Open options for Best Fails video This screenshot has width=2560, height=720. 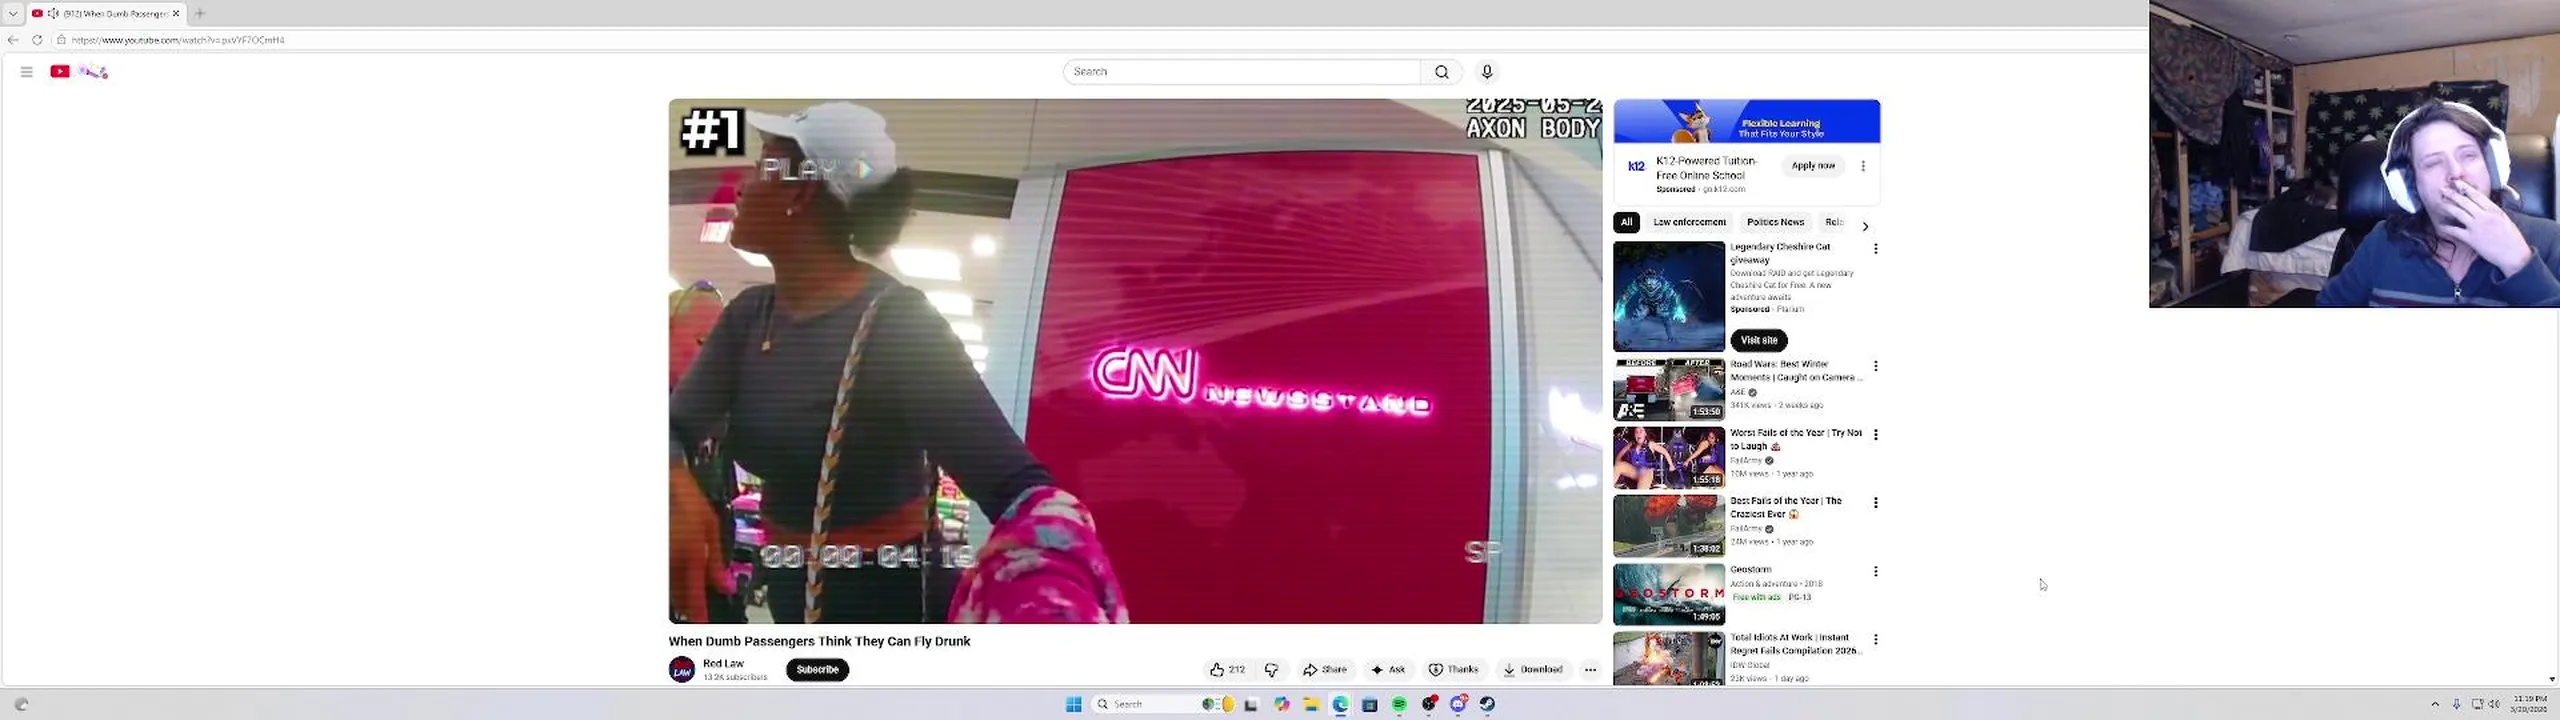[1875, 503]
